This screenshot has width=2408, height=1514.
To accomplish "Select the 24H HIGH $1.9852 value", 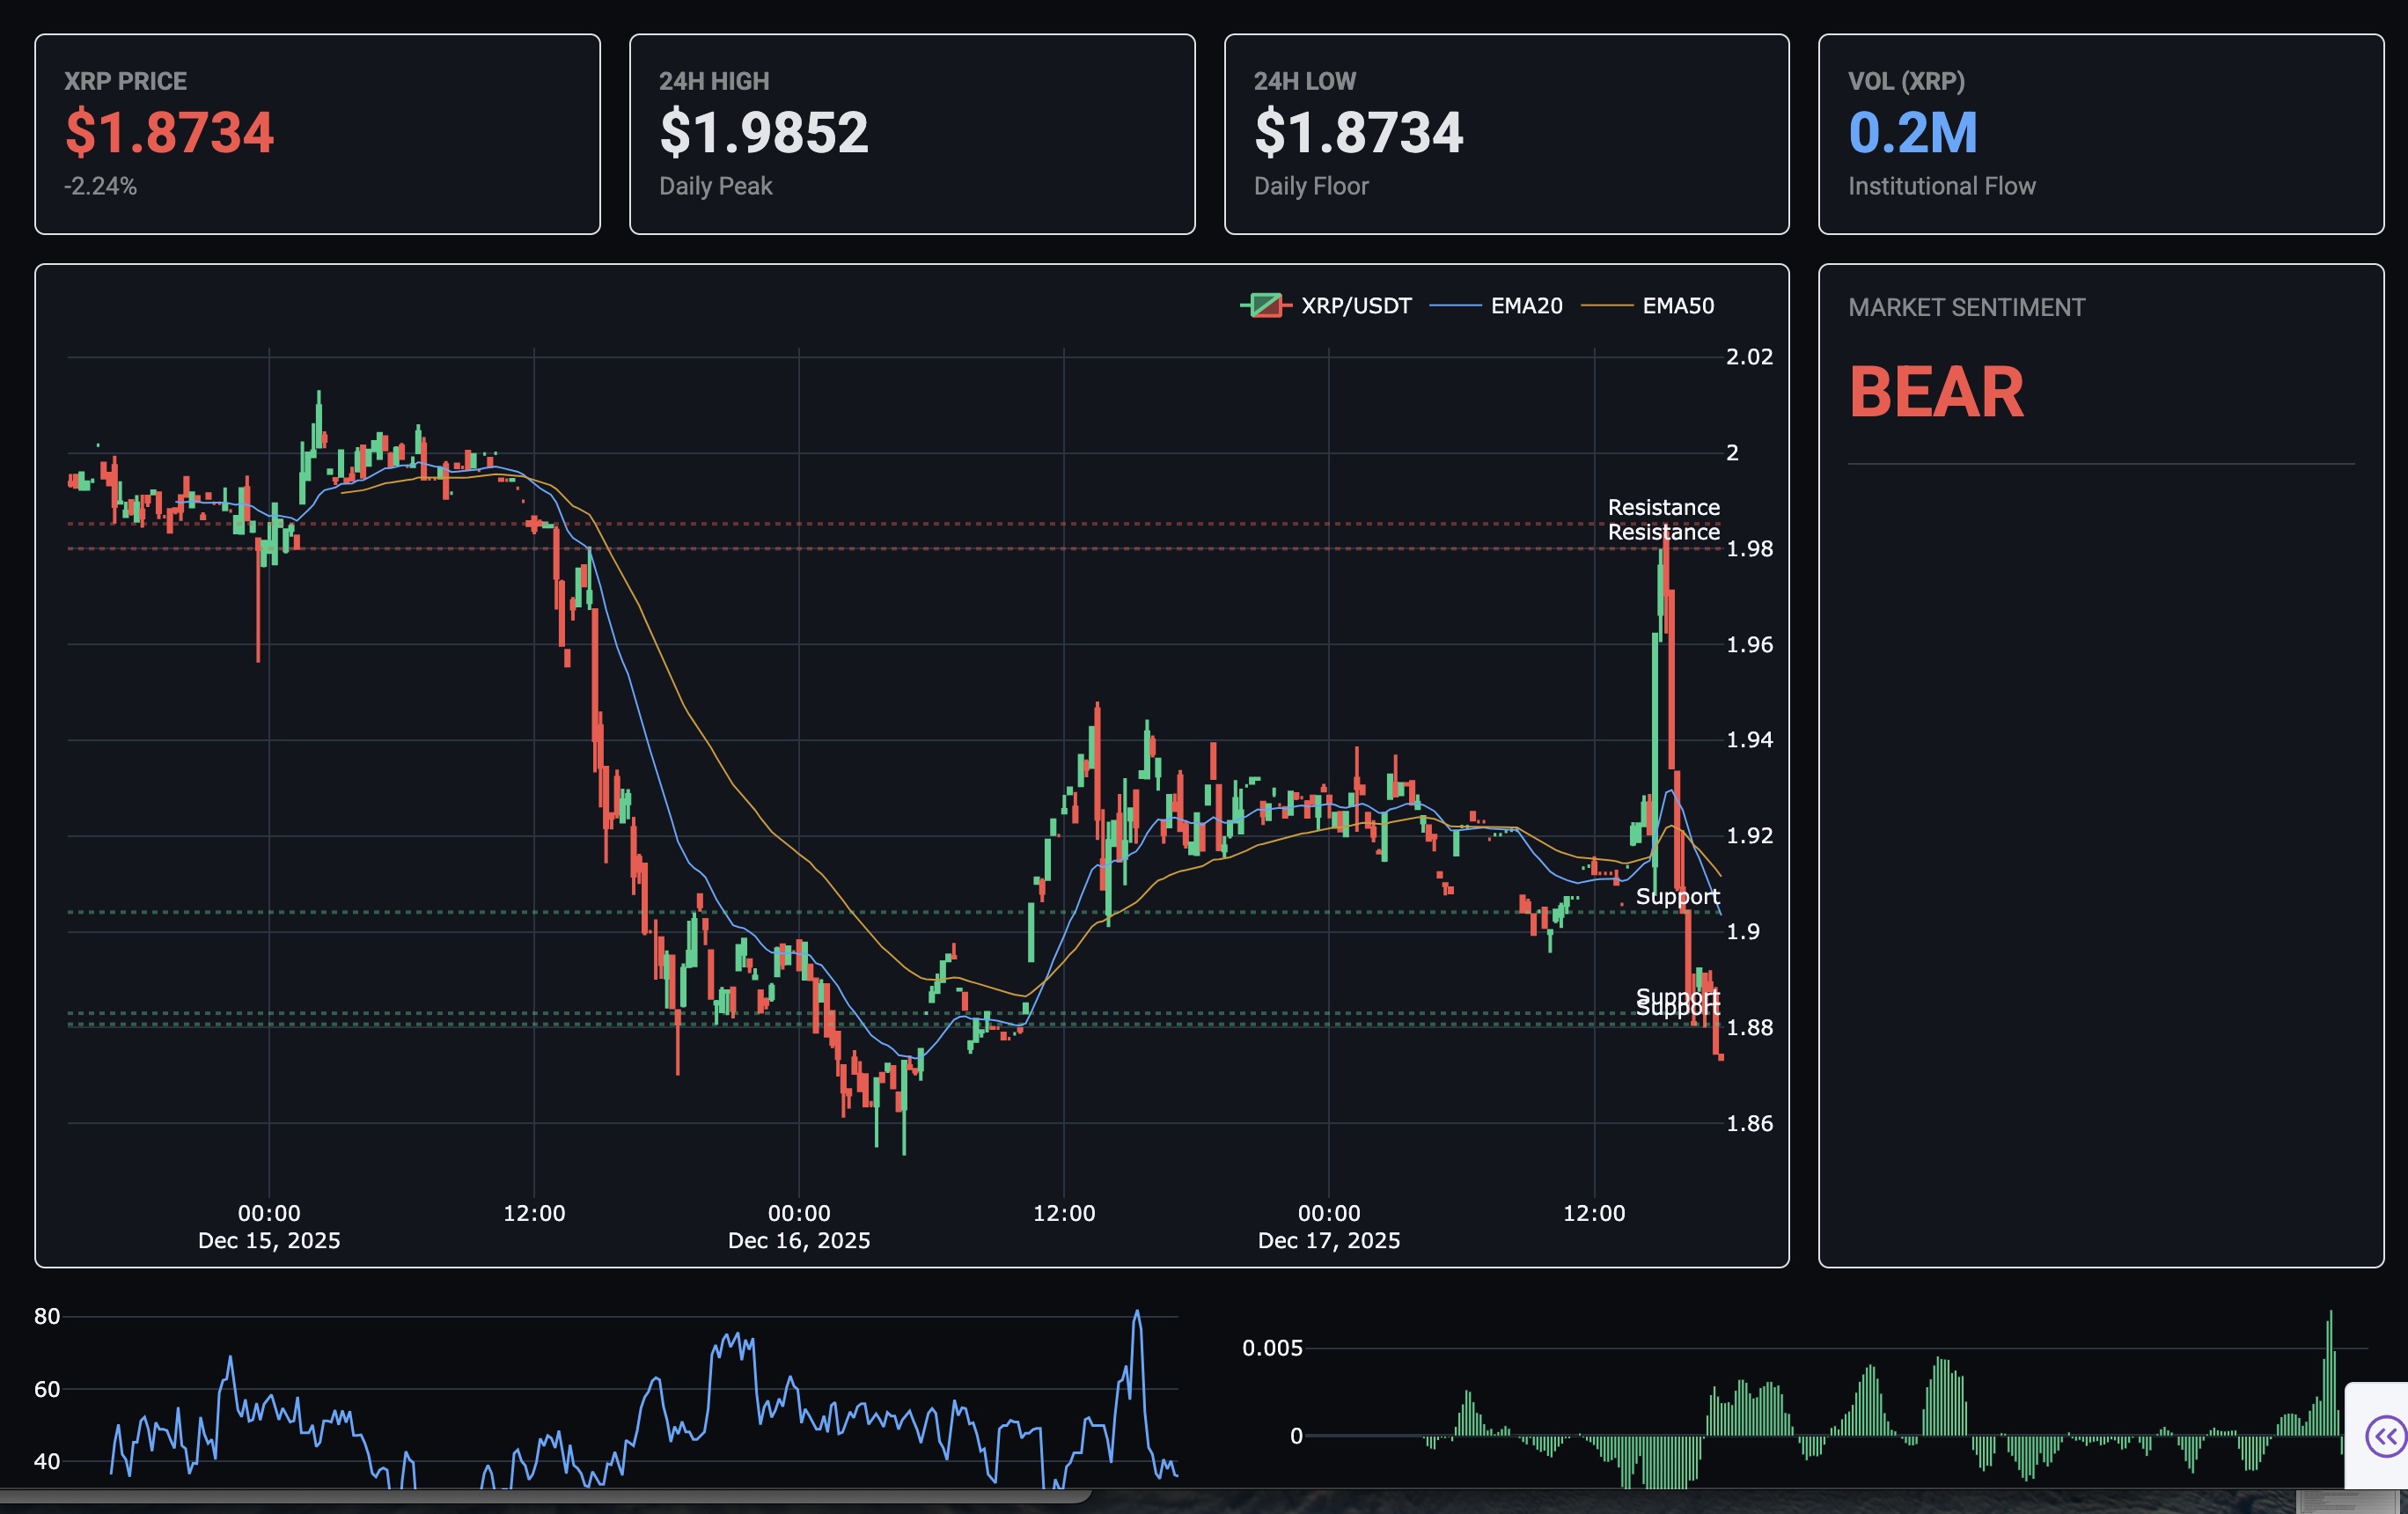I will (763, 133).
